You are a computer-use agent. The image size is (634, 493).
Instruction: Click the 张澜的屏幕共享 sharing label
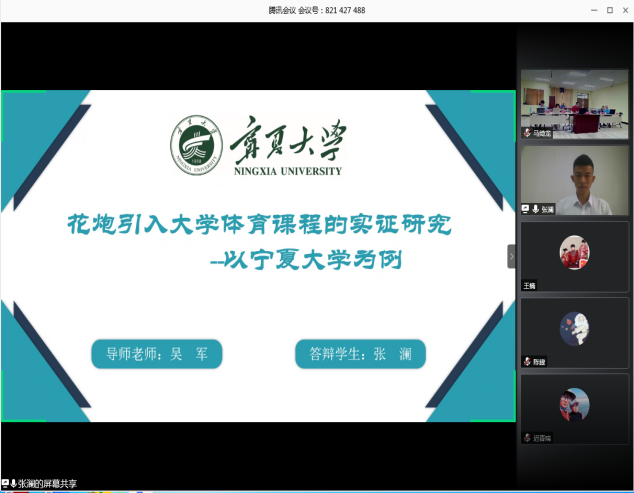(x=48, y=484)
